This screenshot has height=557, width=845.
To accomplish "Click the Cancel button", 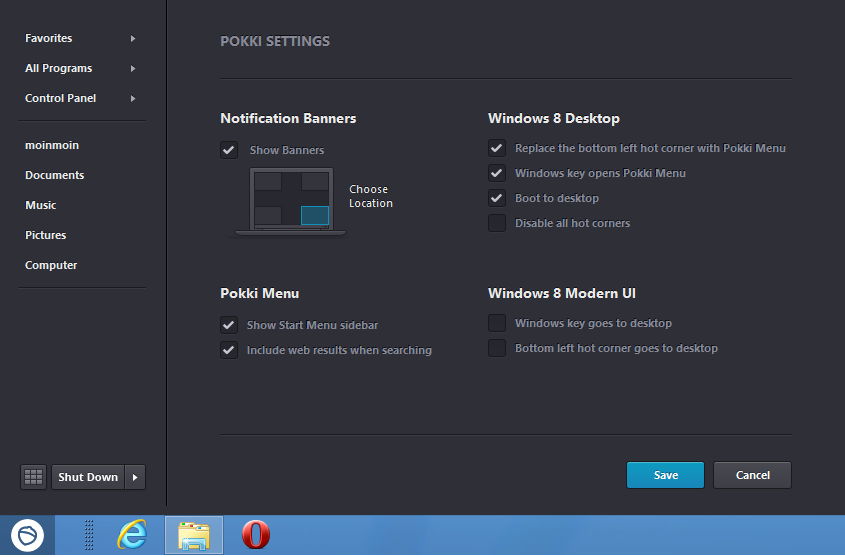I will [752, 475].
